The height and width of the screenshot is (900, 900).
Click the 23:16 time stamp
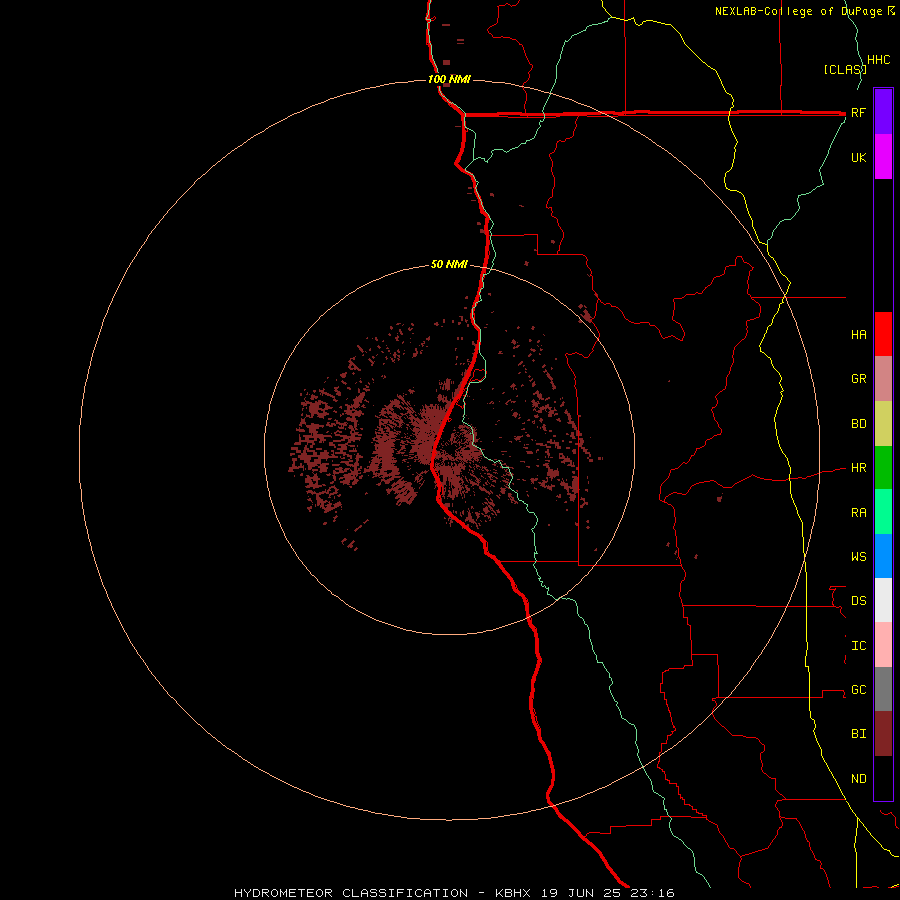click(651, 893)
